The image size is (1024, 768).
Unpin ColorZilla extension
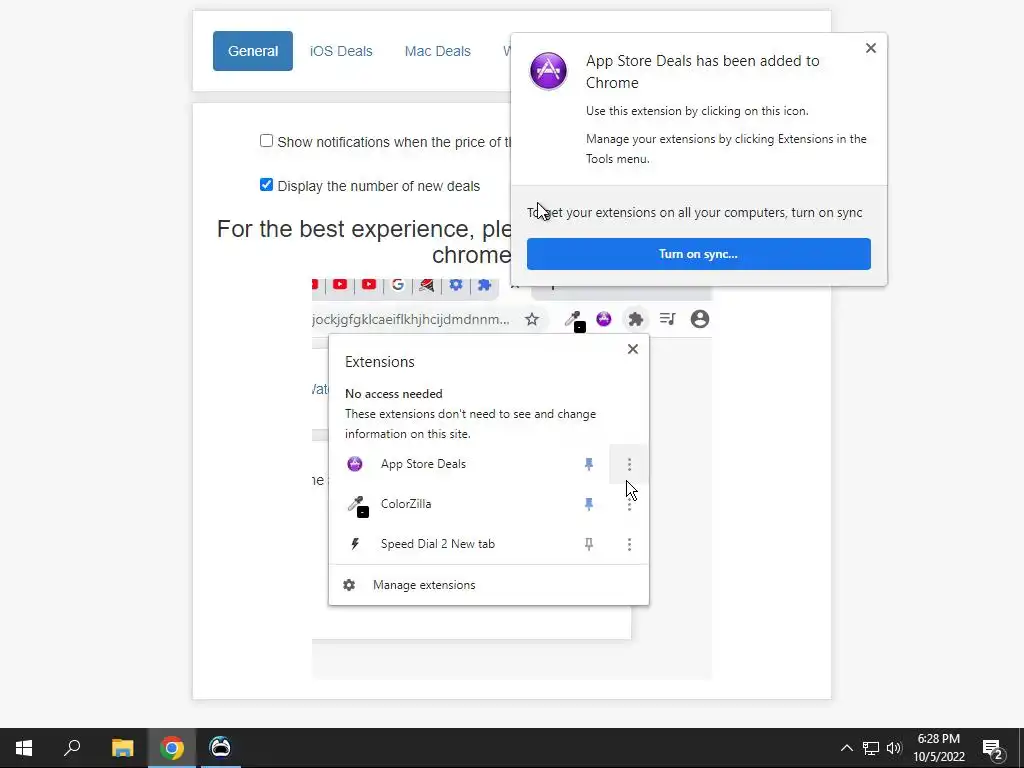coord(589,504)
